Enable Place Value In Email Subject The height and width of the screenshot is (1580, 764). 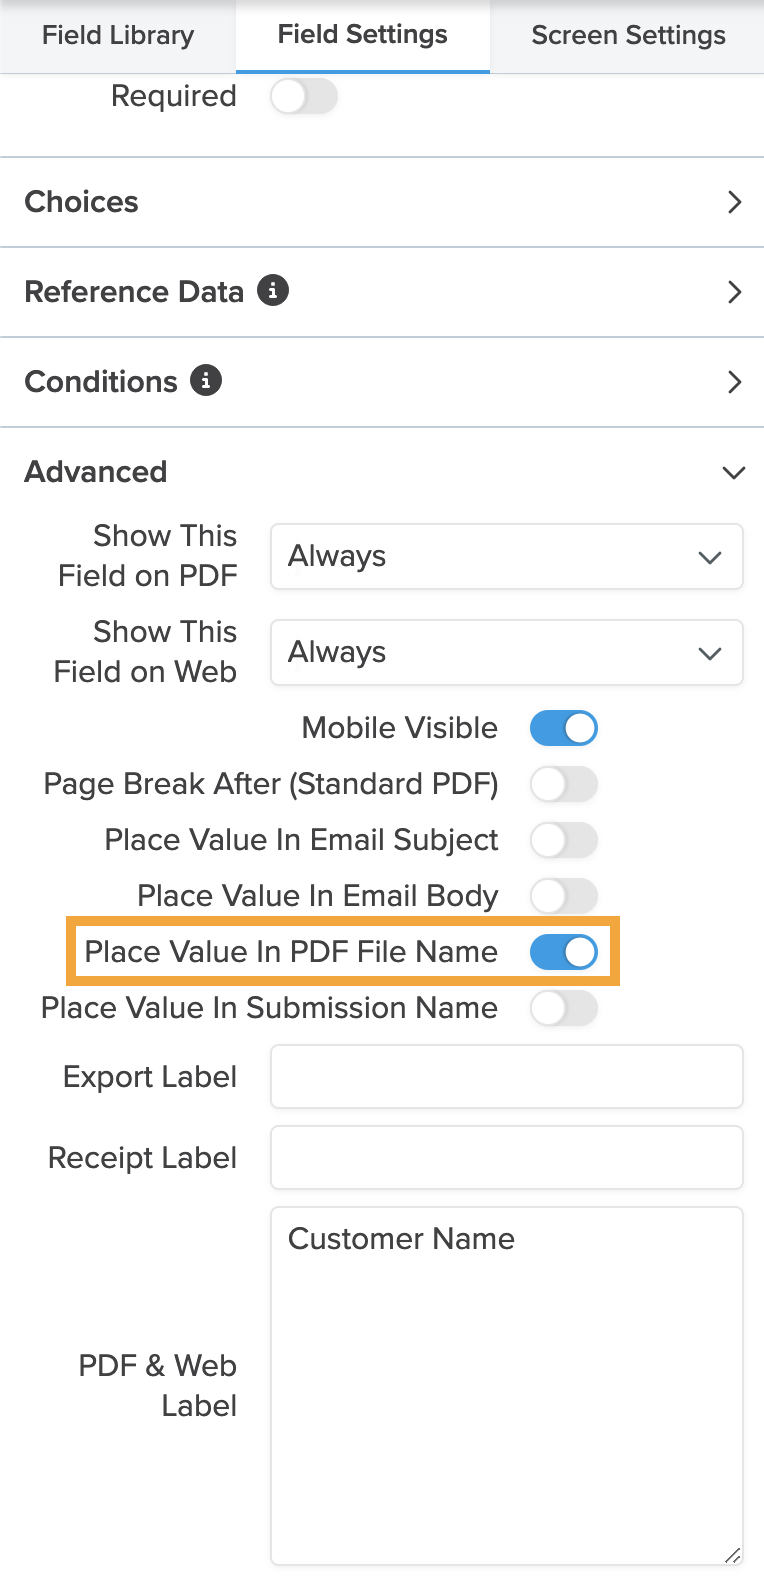coord(564,840)
